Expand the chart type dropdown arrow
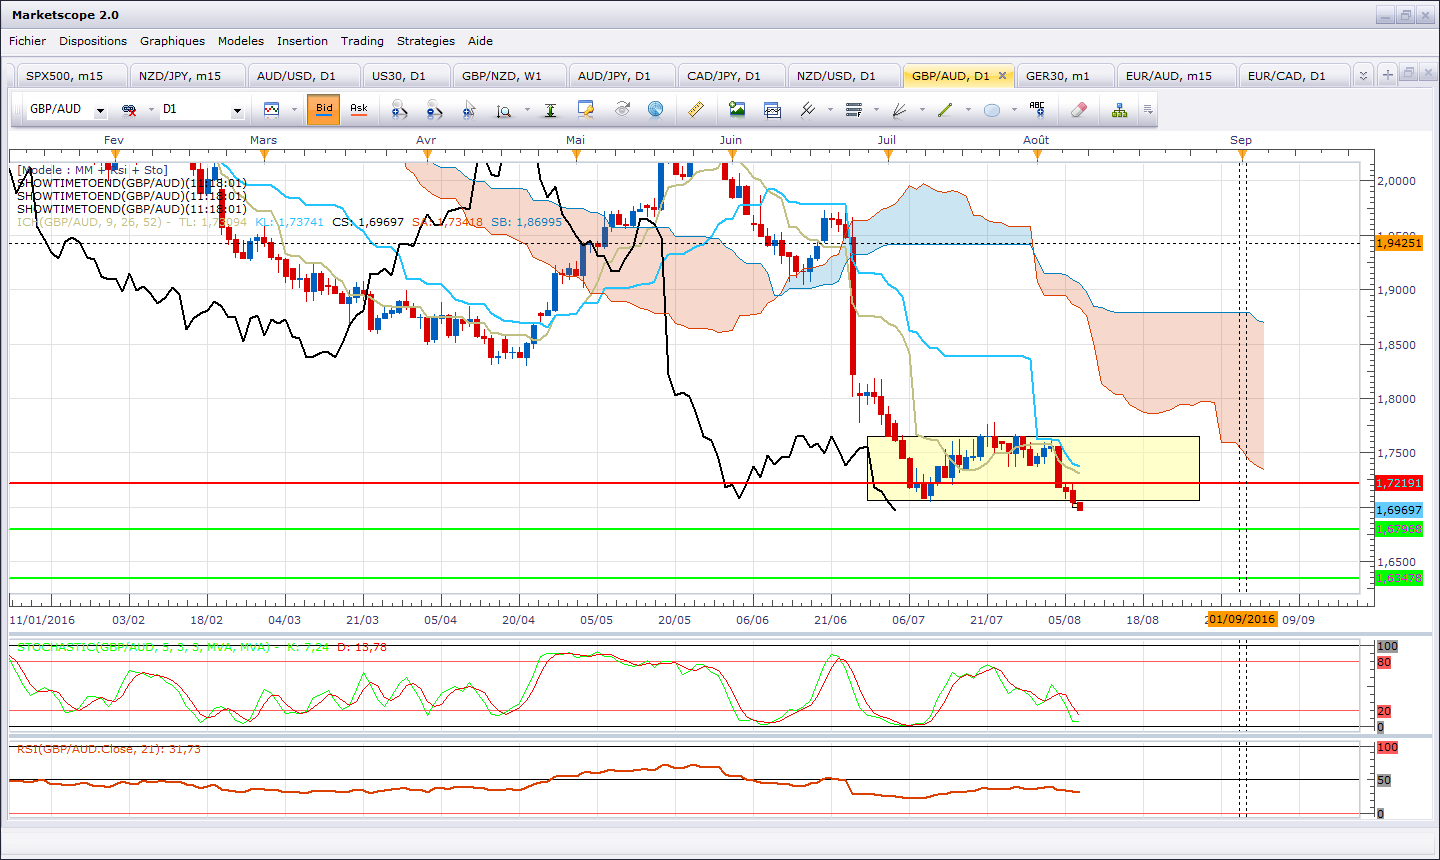Image resolution: width=1440 pixels, height=860 pixels. [x=294, y=110]
